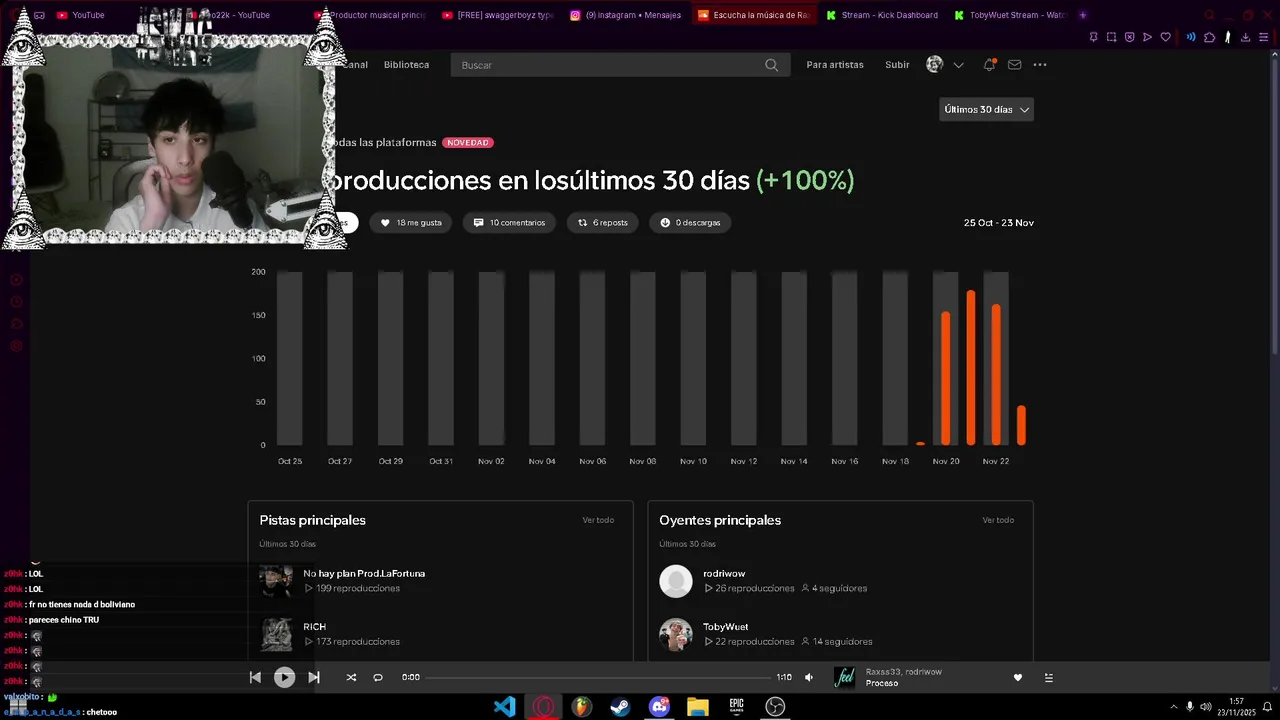1280x720 pixels.
Task: Open the next-up queue icon
Action: [x=1048, y=677]
